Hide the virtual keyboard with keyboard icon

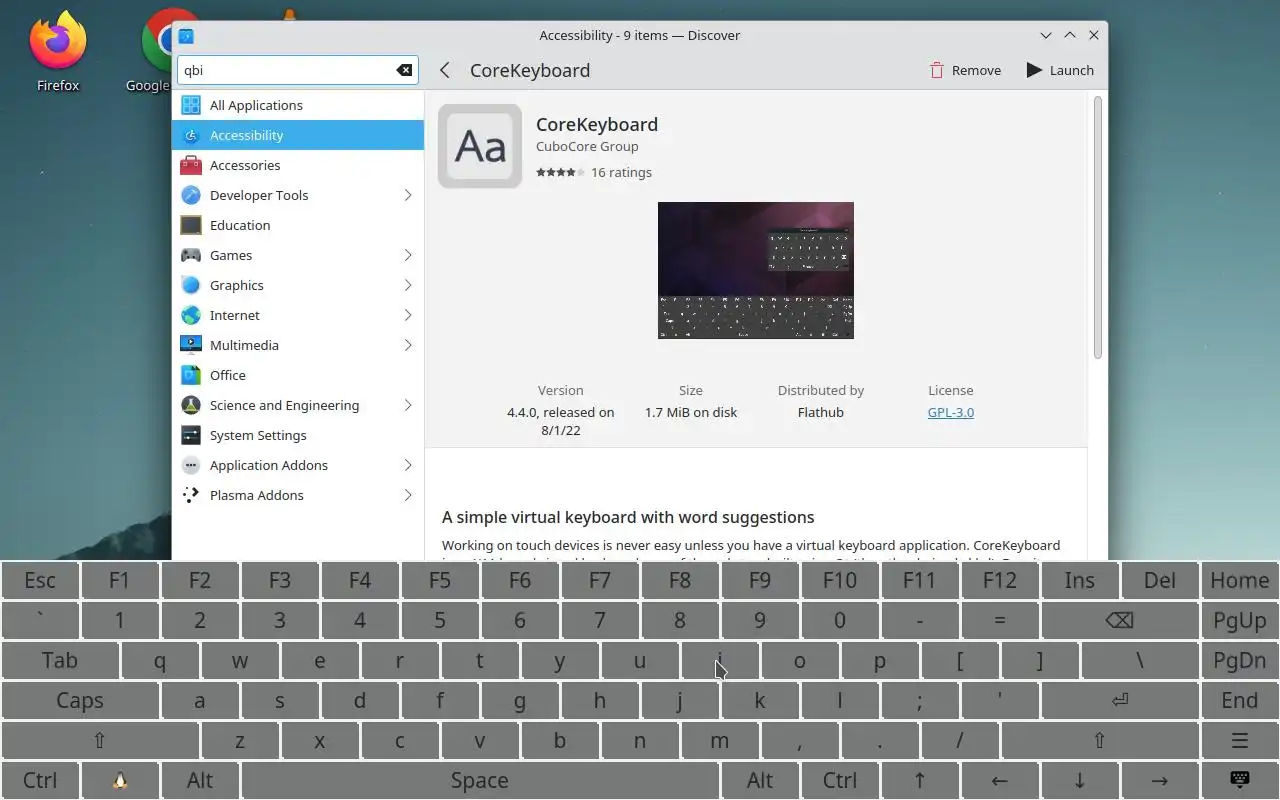coord(1240,781)
